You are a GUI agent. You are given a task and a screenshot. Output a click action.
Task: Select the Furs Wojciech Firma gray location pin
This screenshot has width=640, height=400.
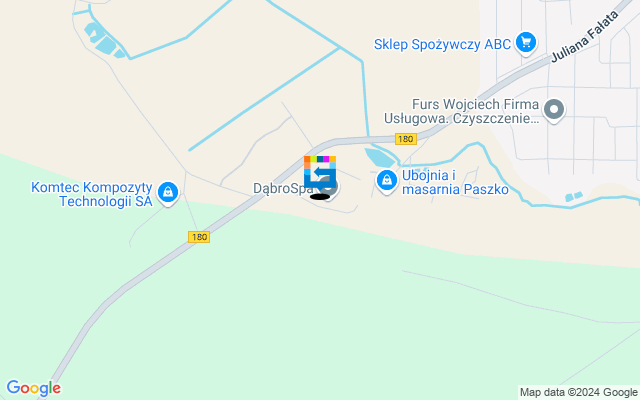tap(554, 111)
